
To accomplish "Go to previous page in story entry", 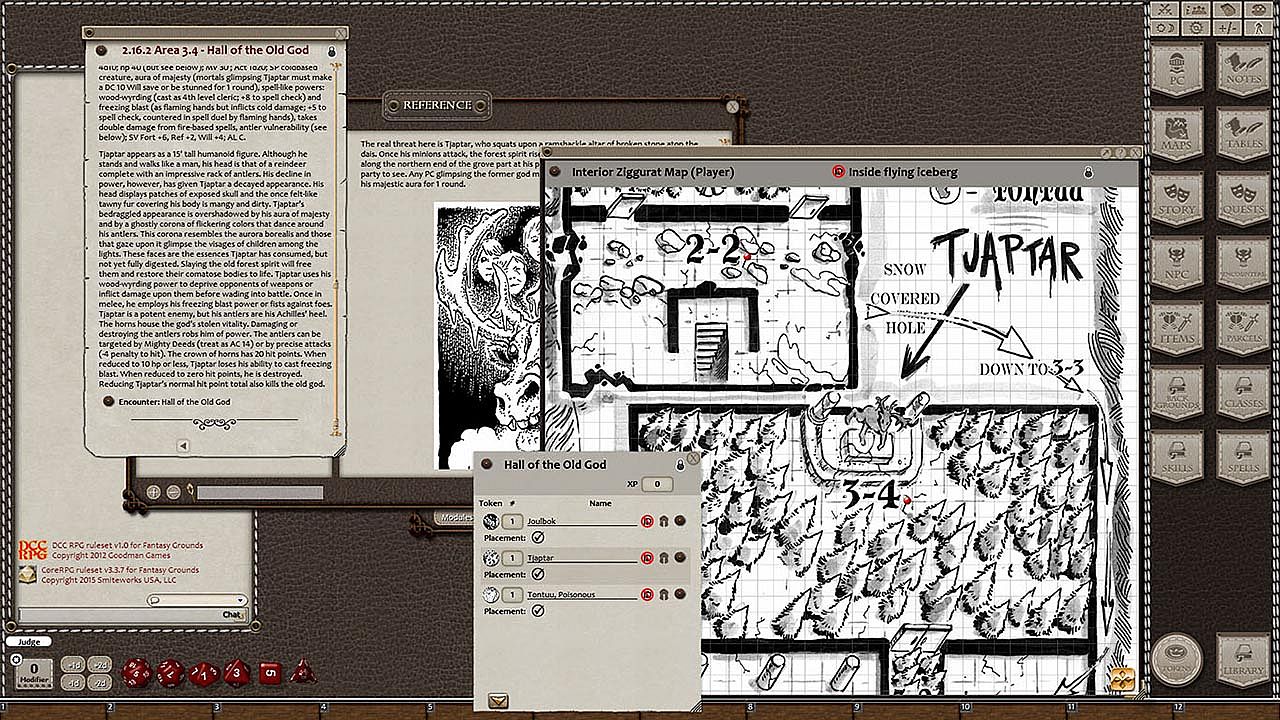I will 183,445.
